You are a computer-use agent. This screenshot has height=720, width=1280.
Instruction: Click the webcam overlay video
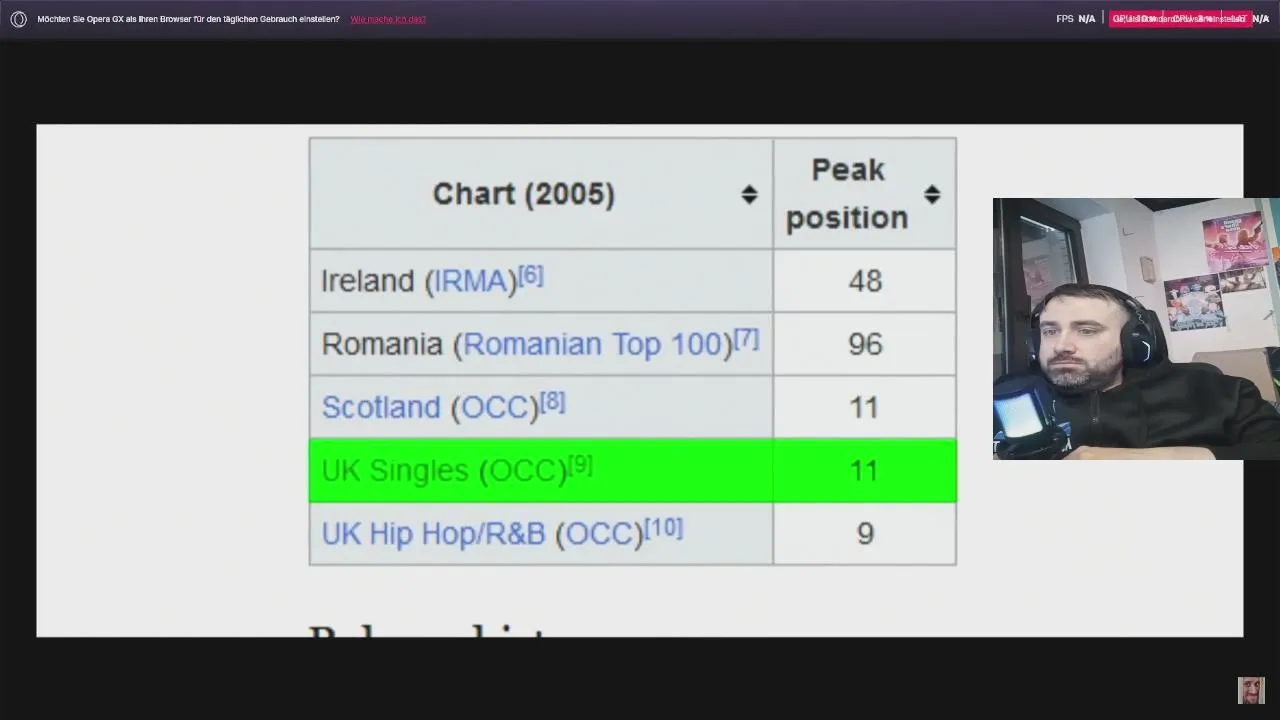tap(1136, 329)
